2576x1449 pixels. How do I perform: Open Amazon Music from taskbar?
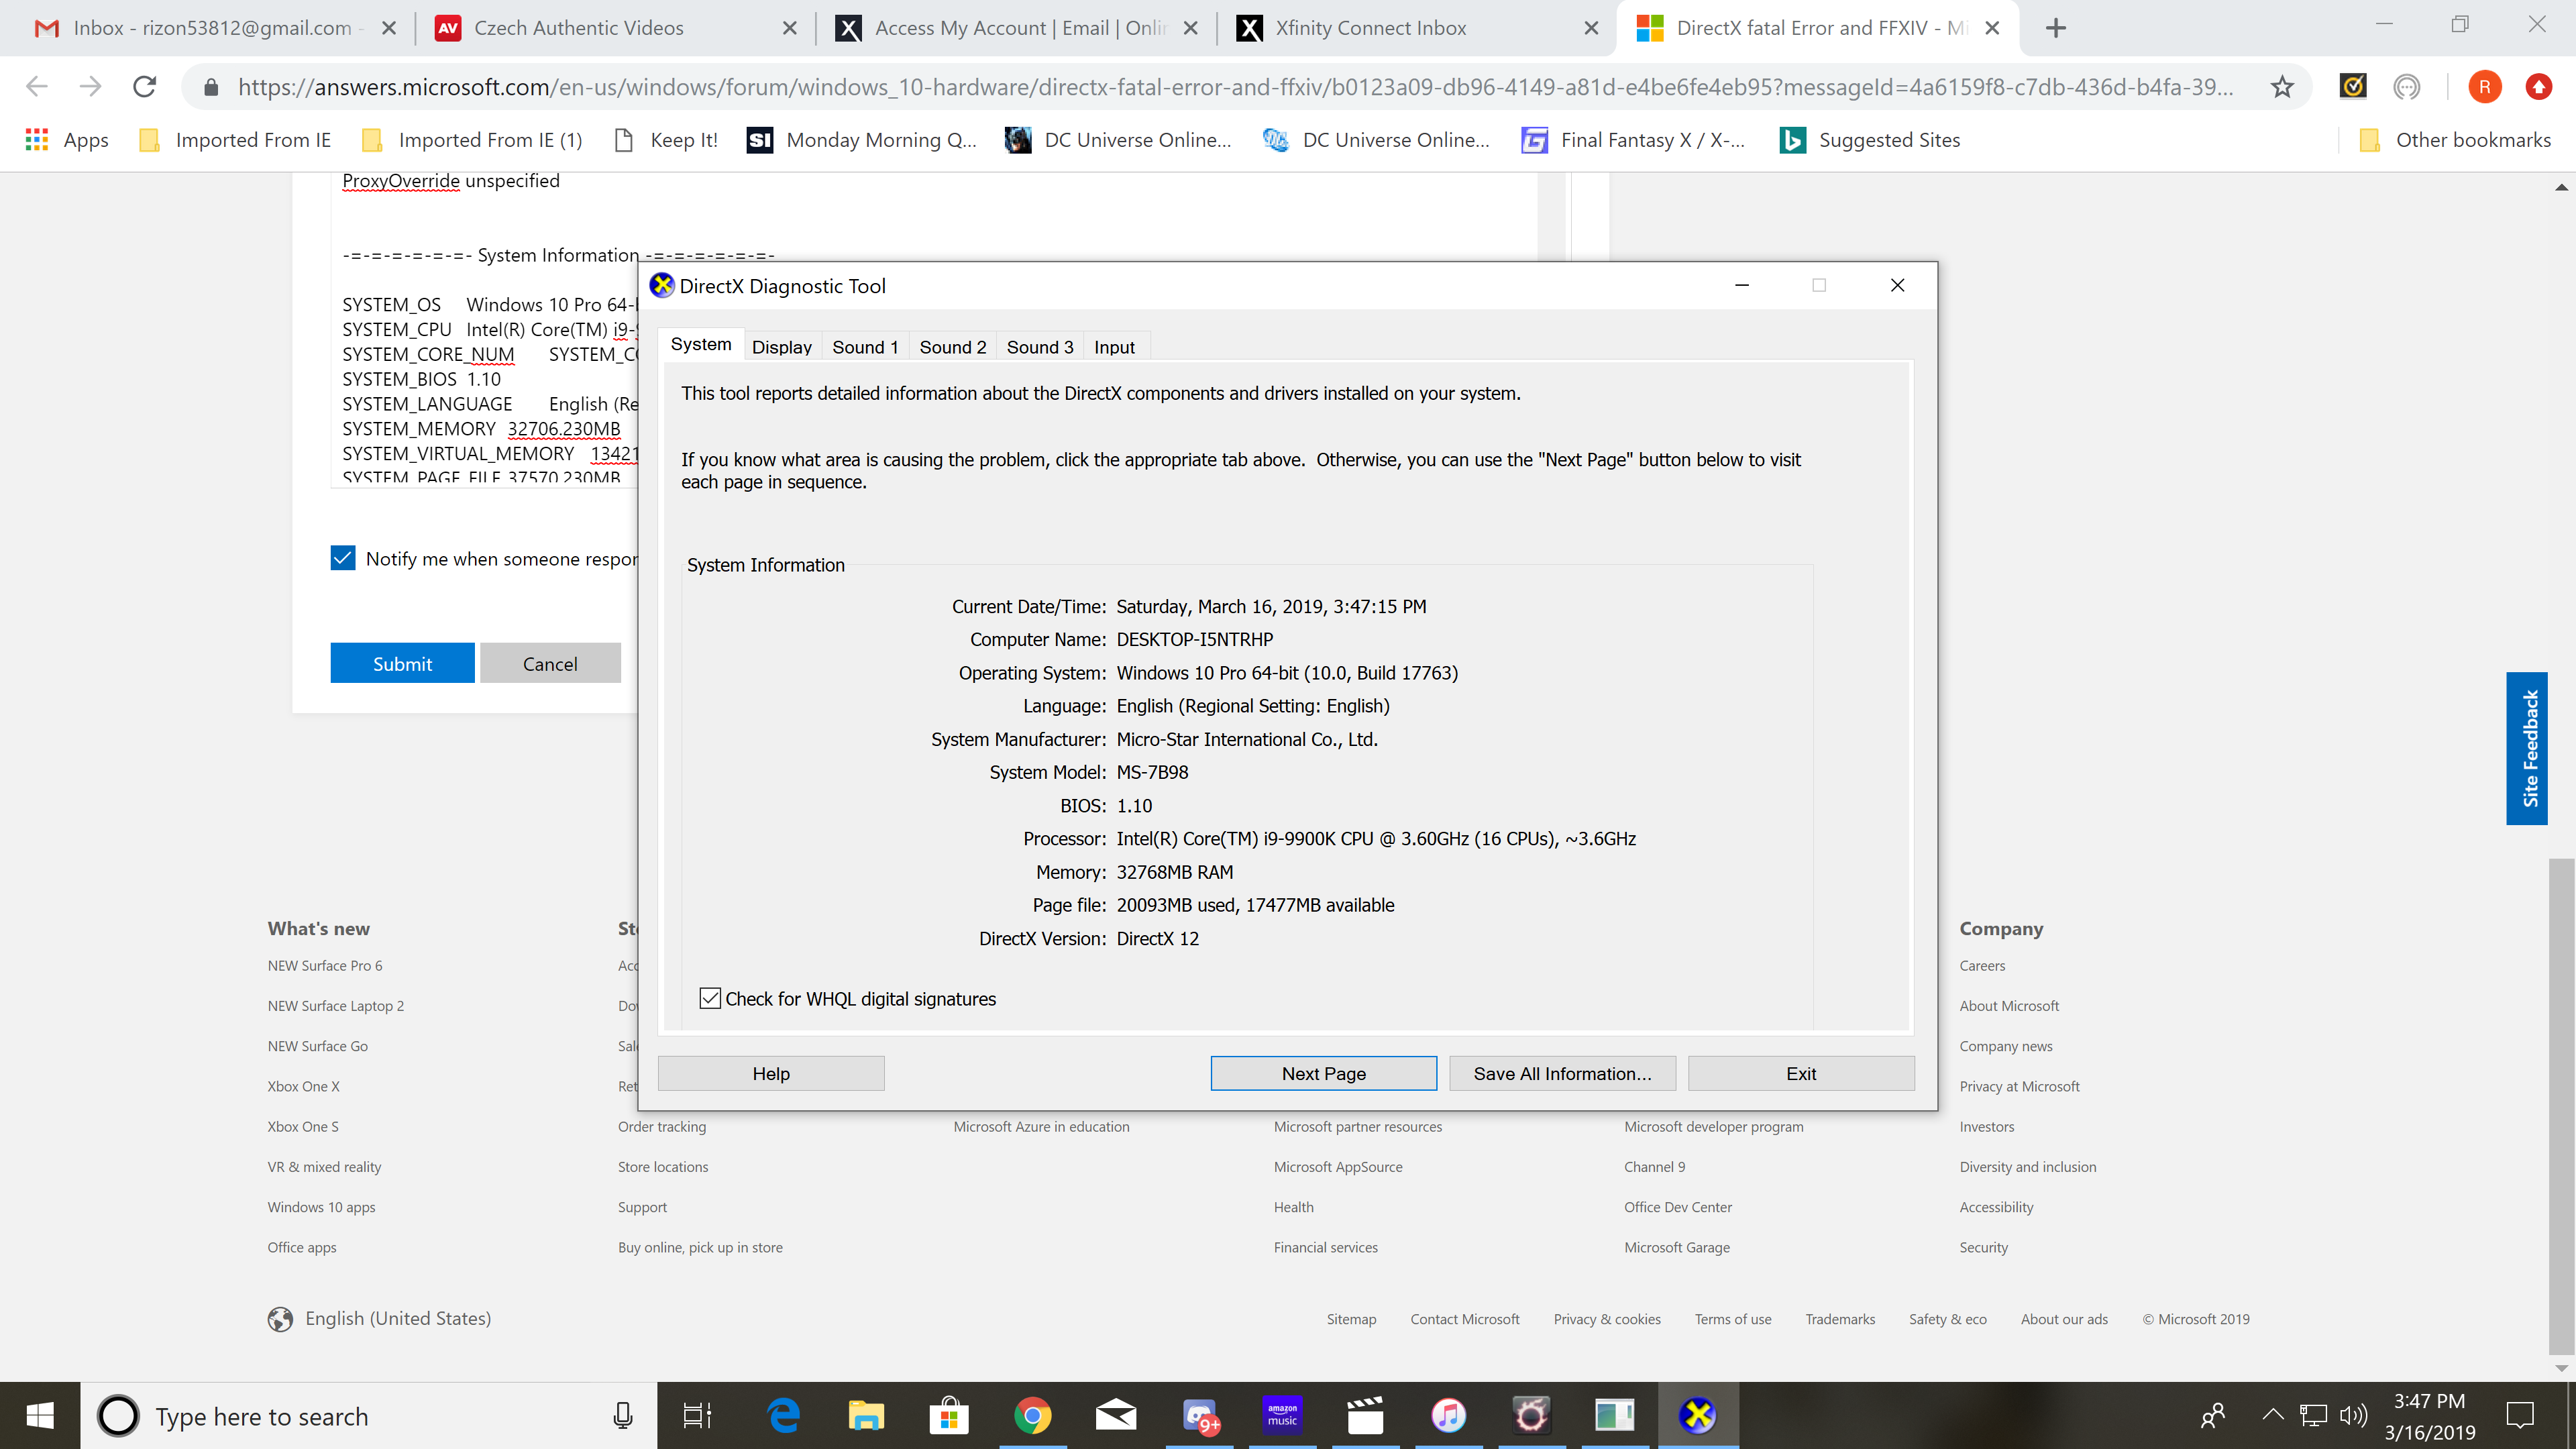point(1282,1416)
